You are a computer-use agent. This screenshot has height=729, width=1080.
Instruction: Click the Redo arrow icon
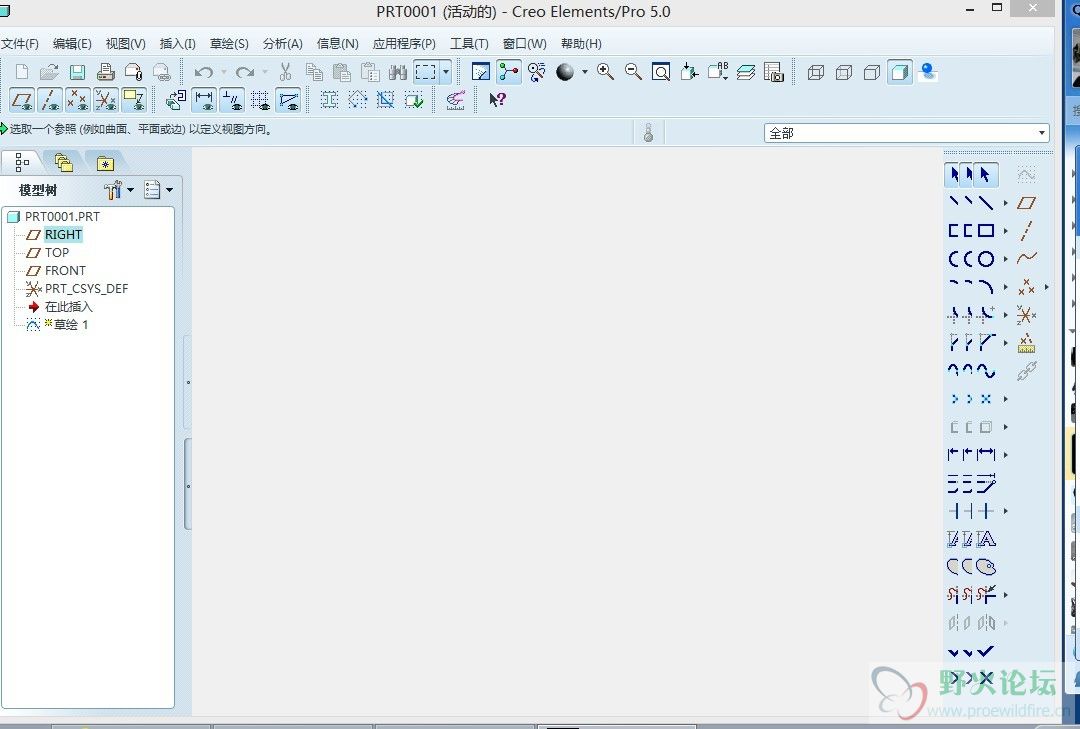coord(245,72)
